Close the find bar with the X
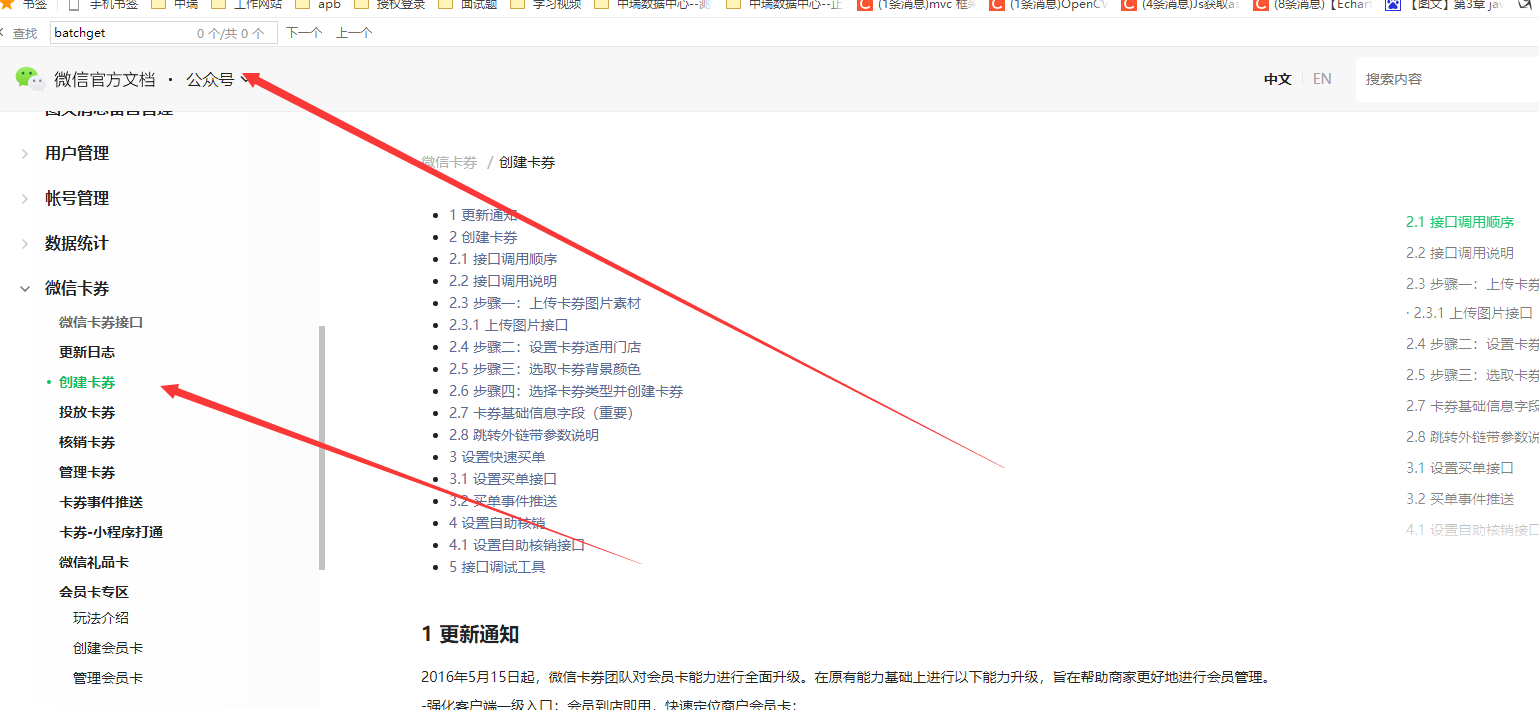The height and width of the screenshot is (710, 1539). (3, 33)
